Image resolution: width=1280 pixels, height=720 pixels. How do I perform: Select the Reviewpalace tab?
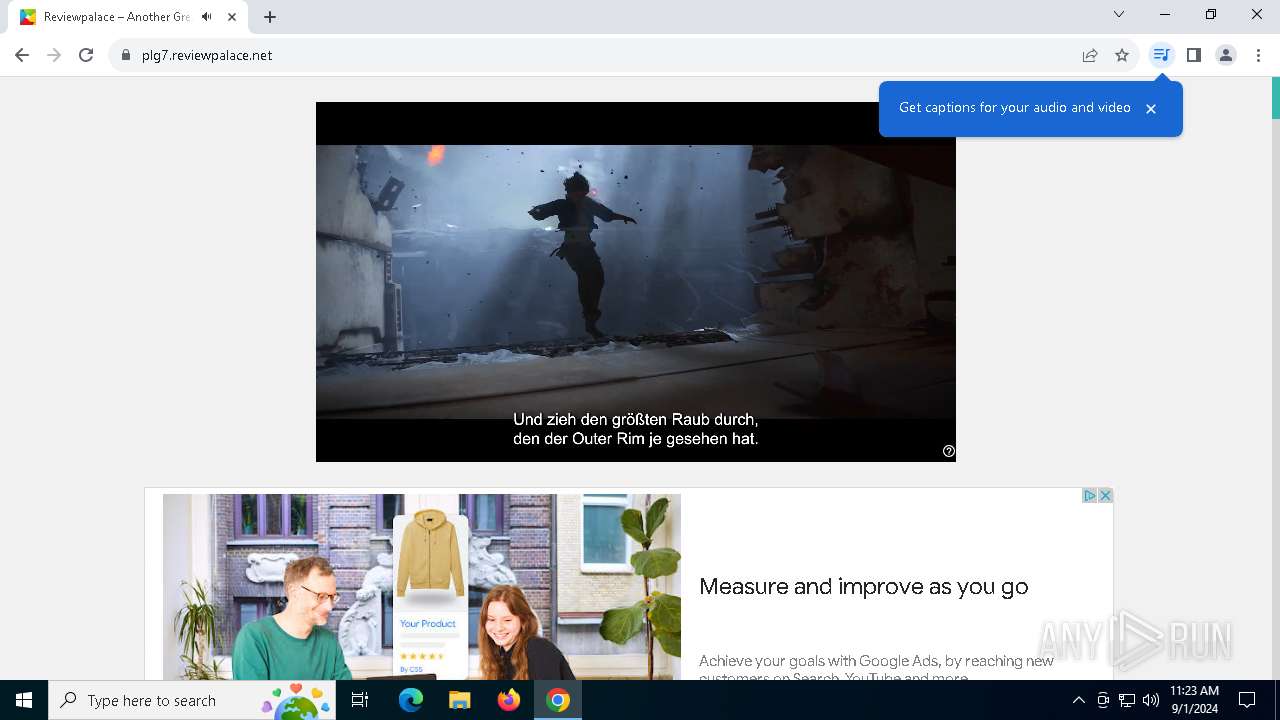(x=129, y=17)
